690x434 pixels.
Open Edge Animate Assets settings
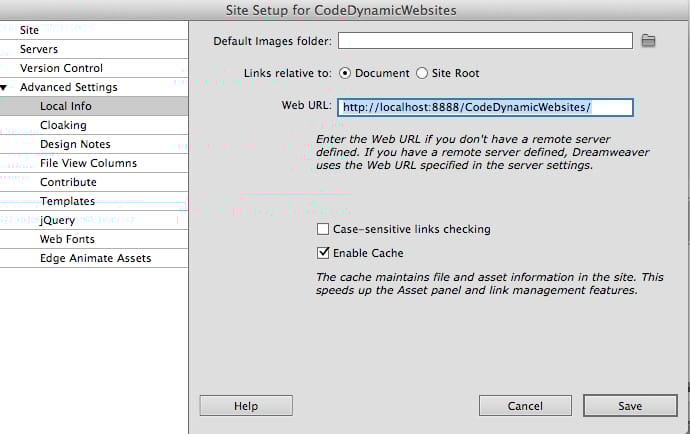pyautogui.click(x=94, y=258)
